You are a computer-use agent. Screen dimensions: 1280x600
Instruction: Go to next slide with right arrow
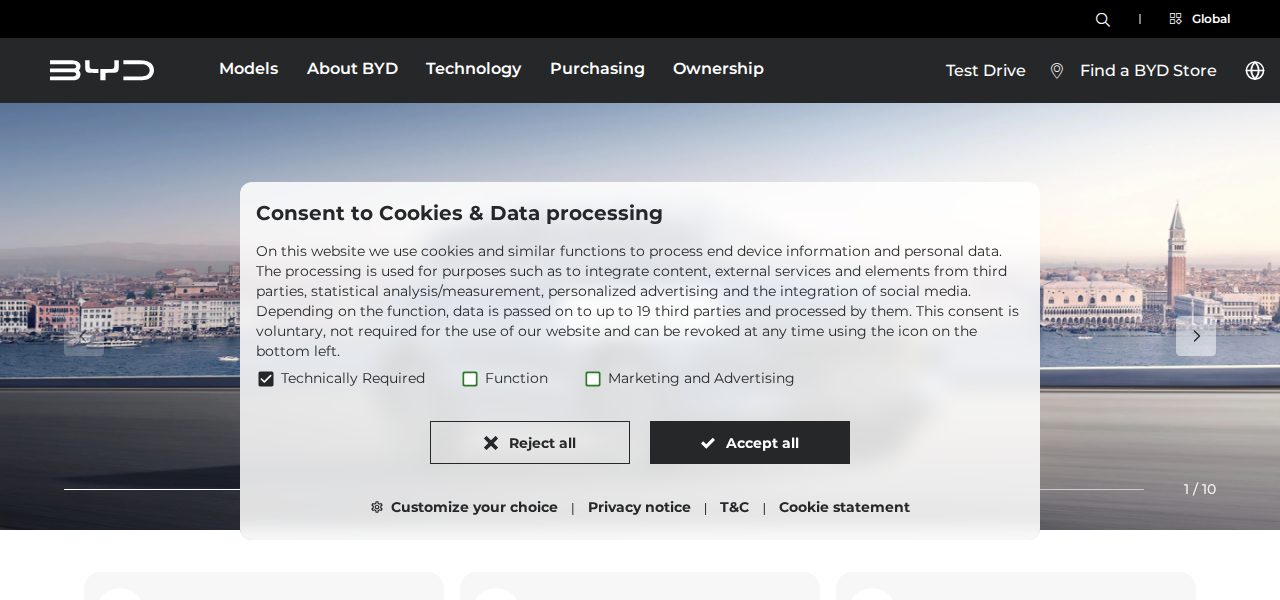point(1196,336)
